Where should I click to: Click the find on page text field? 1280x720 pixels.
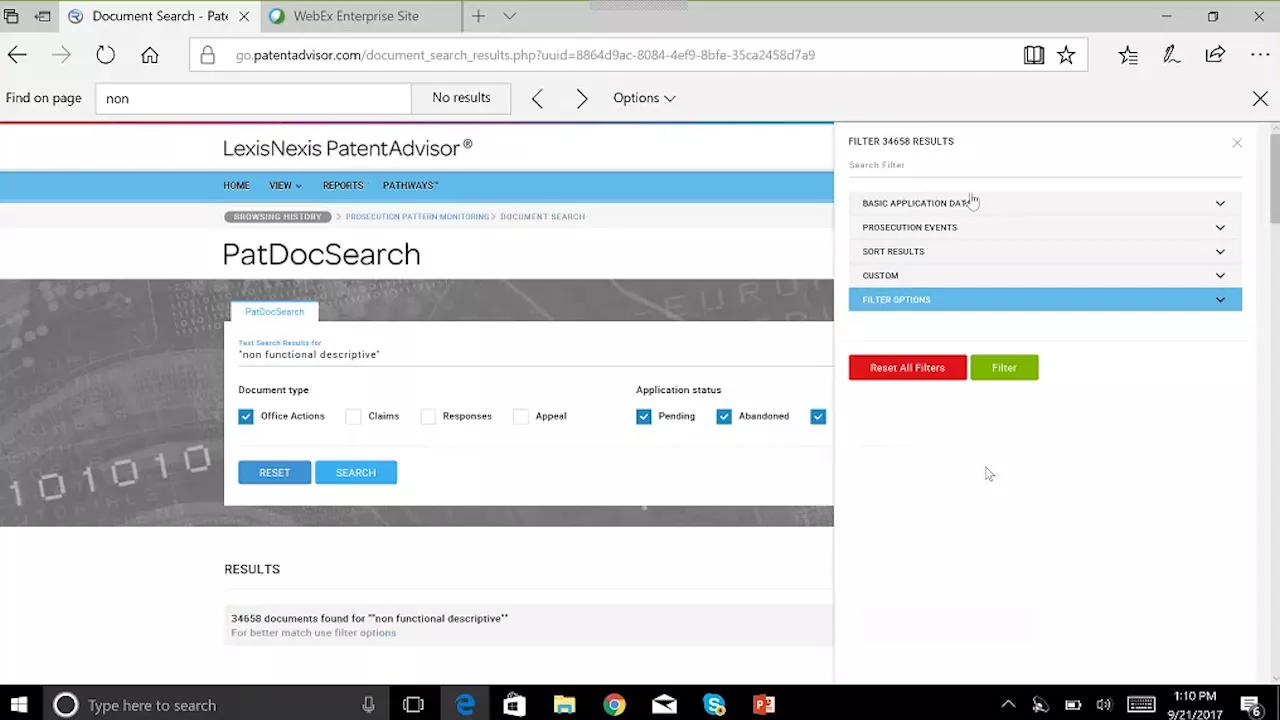point(253,98)
